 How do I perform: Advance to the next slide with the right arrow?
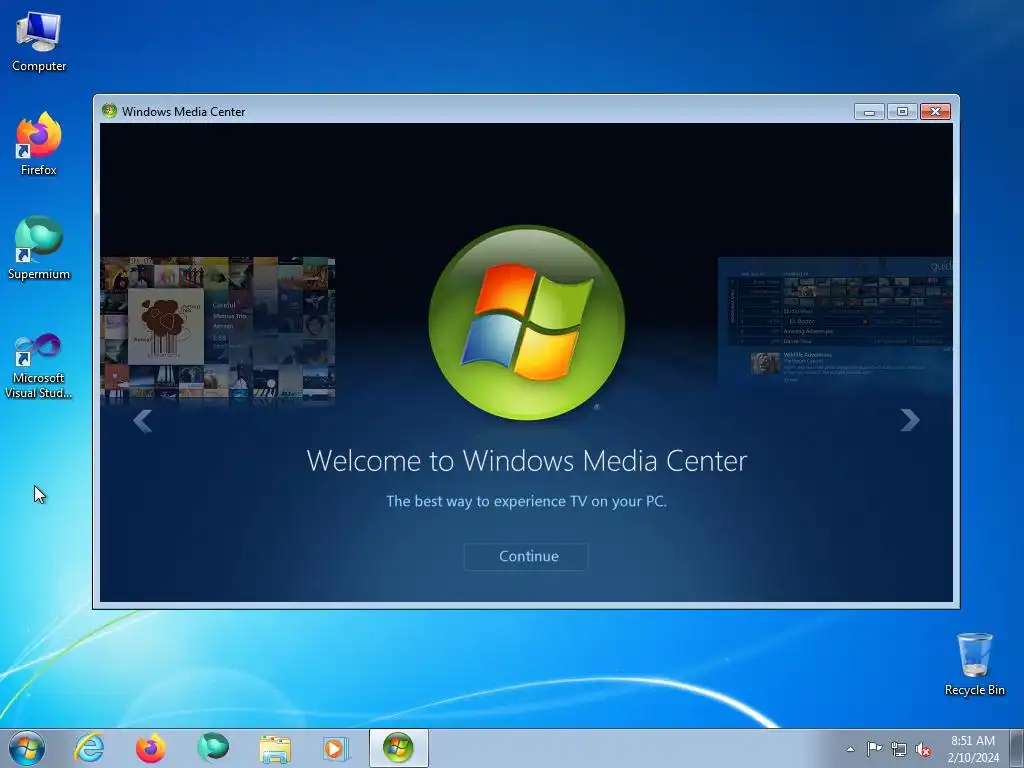[x=910, y=420]
